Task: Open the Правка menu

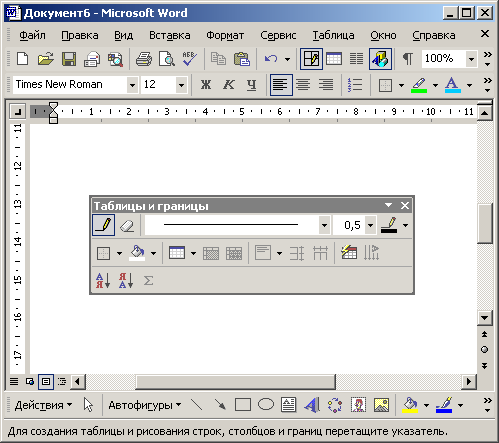Action: coord(80,35)
